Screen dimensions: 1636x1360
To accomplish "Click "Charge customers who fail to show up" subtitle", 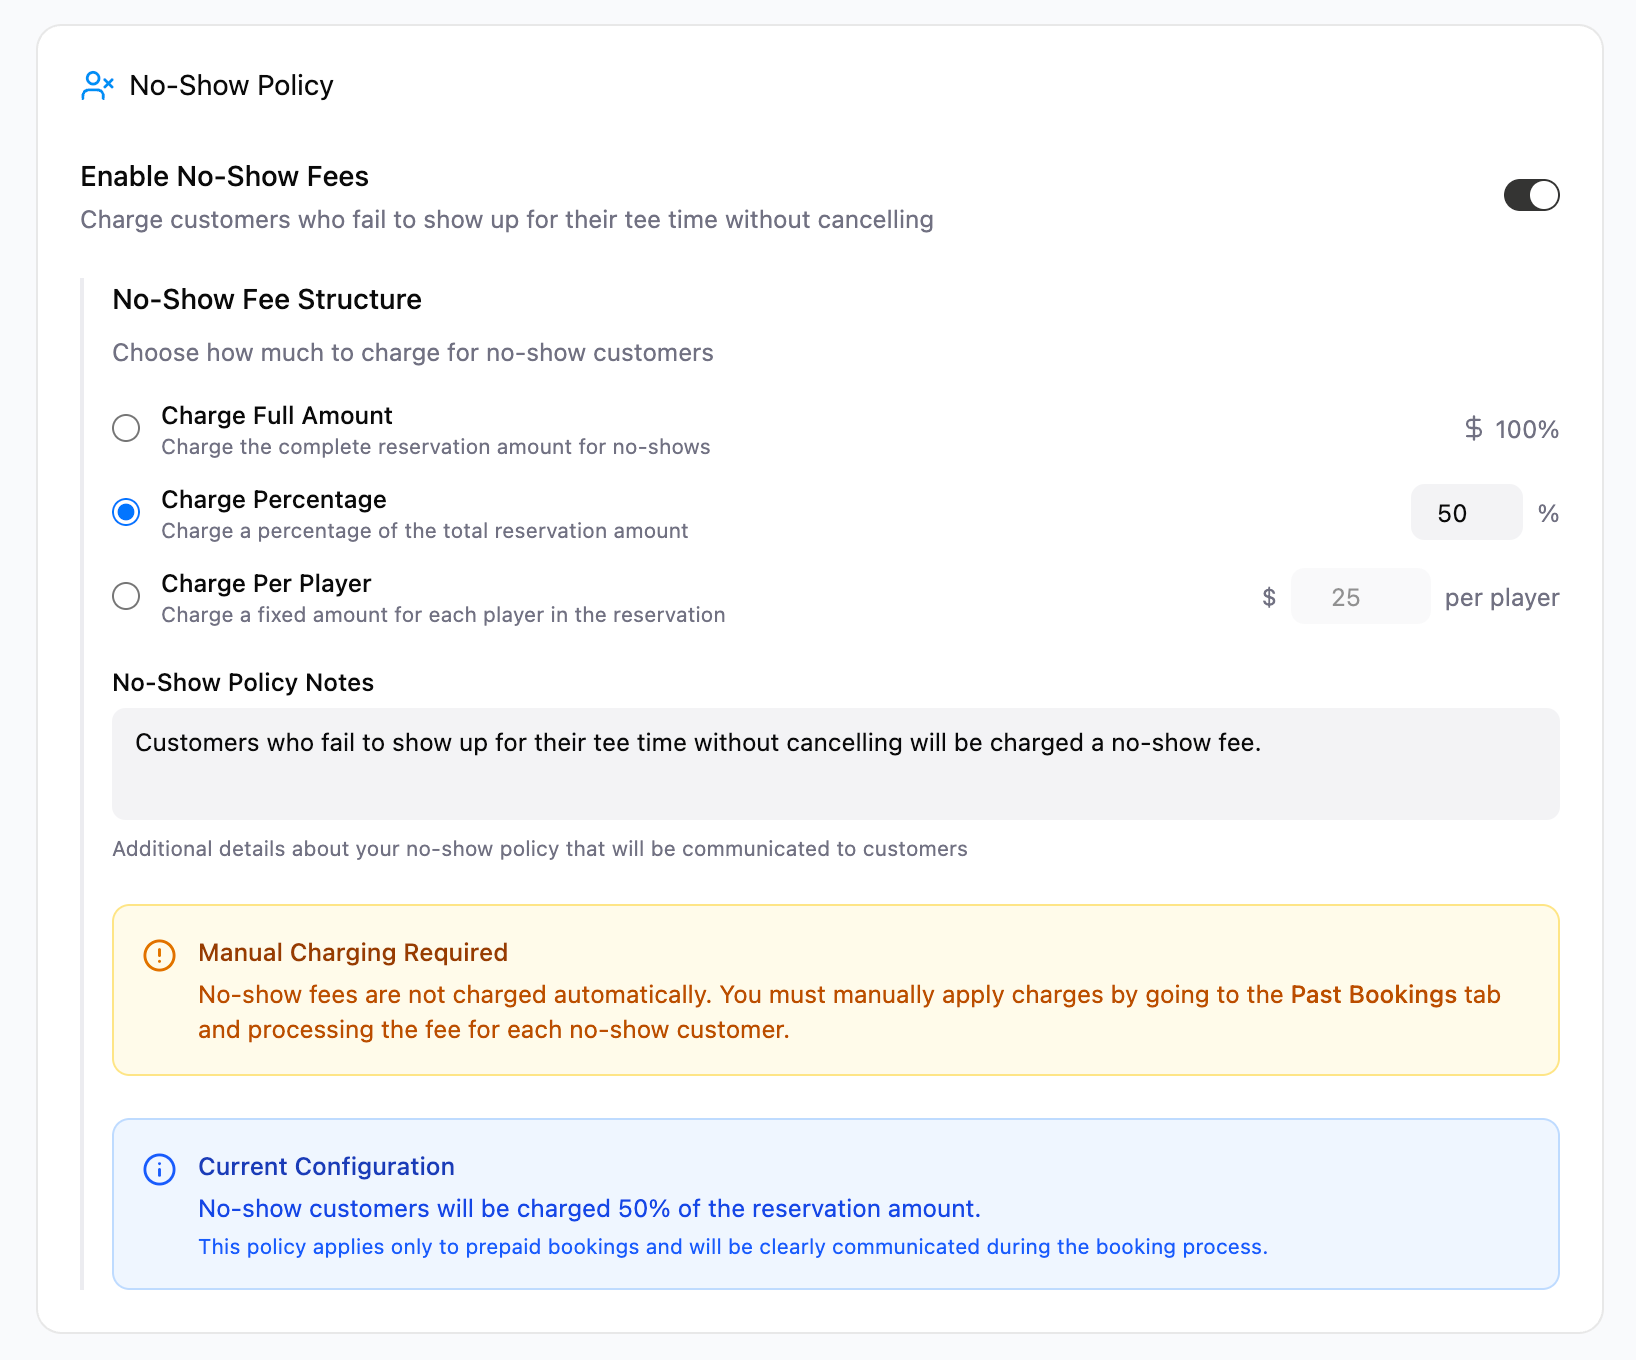I will click(x=507, y=219).
